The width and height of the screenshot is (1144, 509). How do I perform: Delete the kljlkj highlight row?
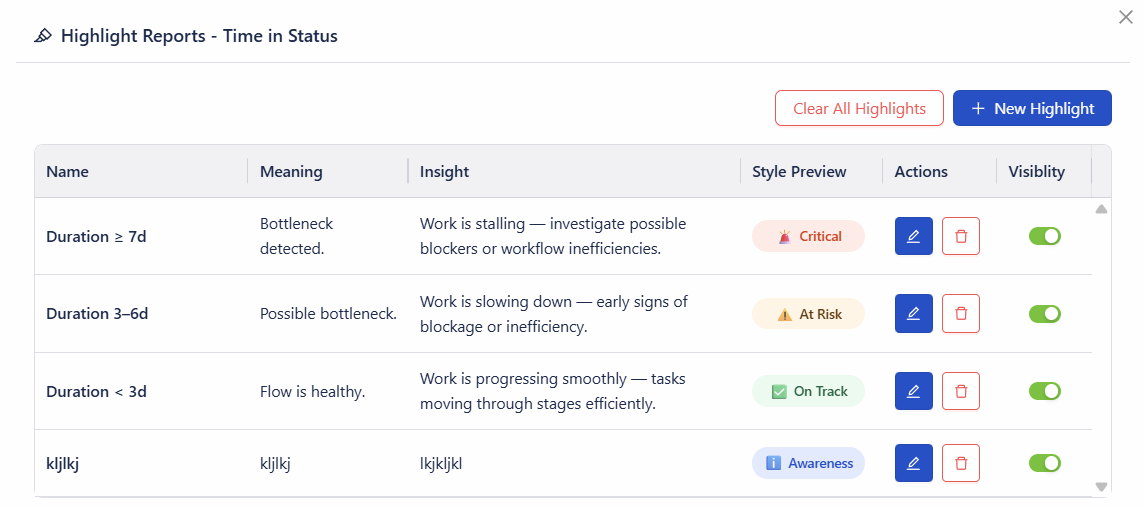point(961,463)
